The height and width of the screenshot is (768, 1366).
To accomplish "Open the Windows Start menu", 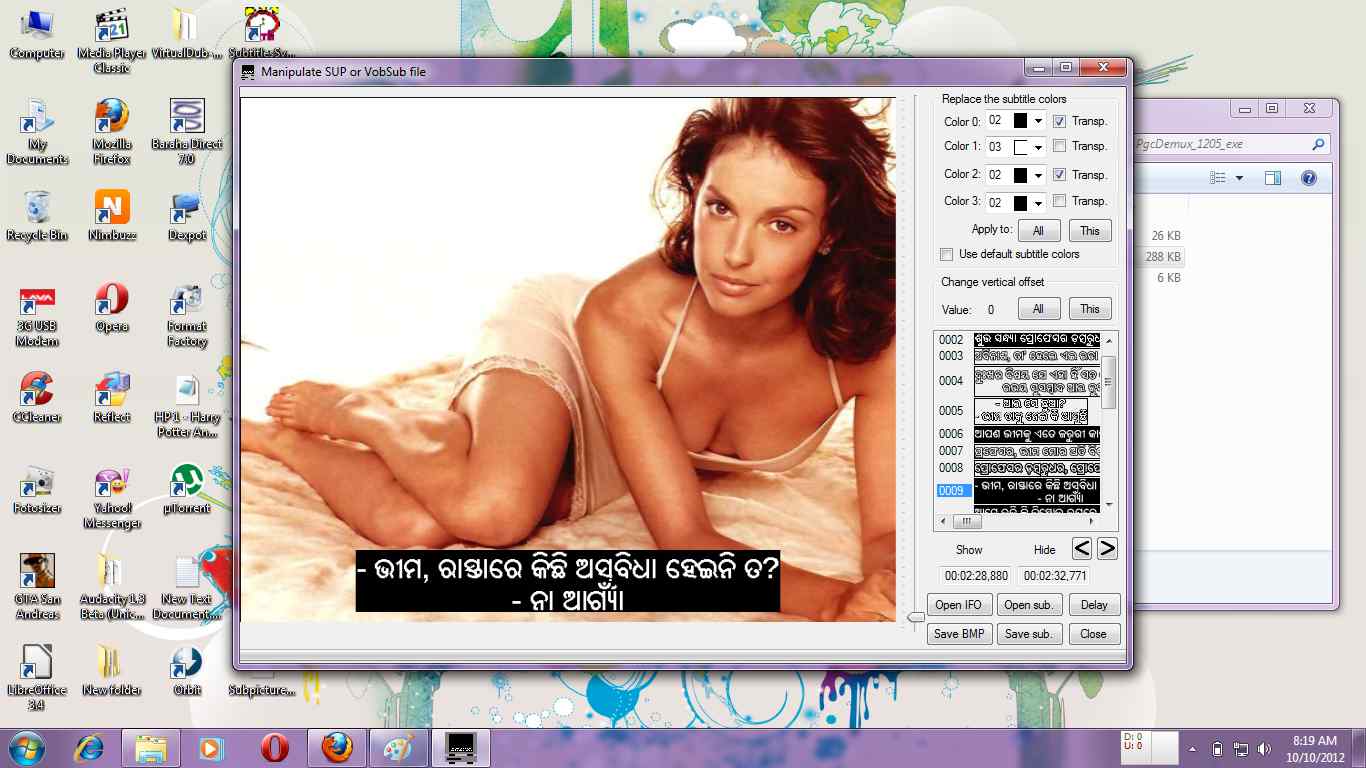I will (x=26, y=747).
